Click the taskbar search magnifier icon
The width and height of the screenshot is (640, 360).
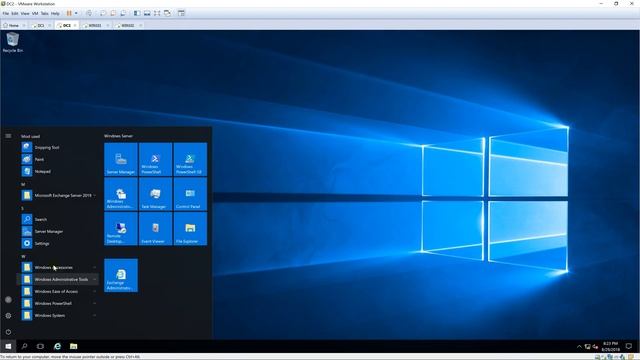coord(24,346)
